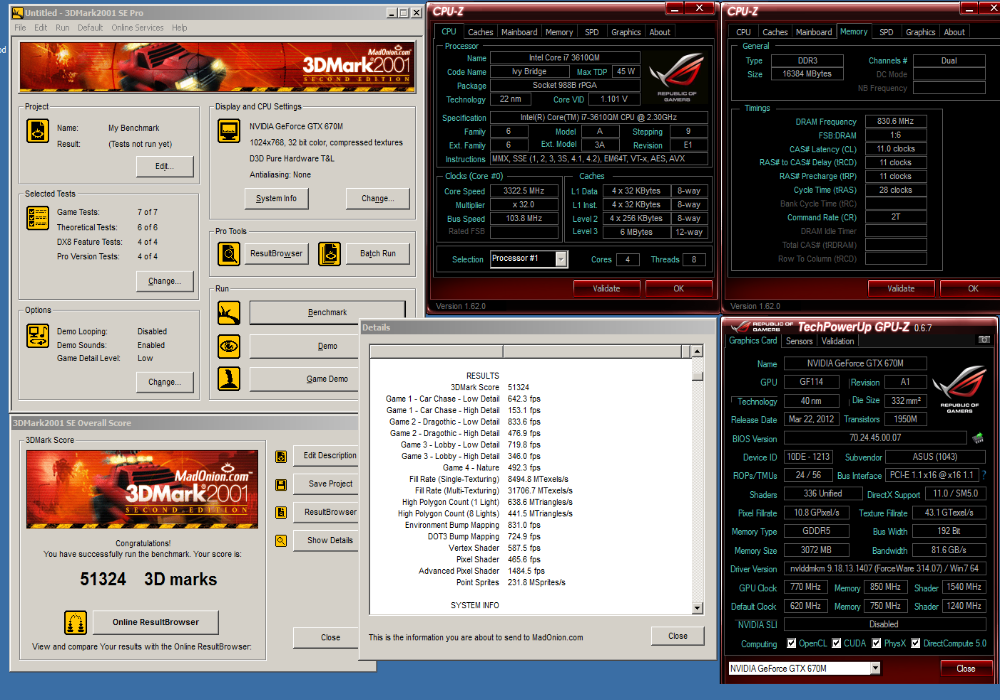This screenshot has width=1000, height=700.
Task: Click the Batch Run button
Action: (x=378, y=254)
